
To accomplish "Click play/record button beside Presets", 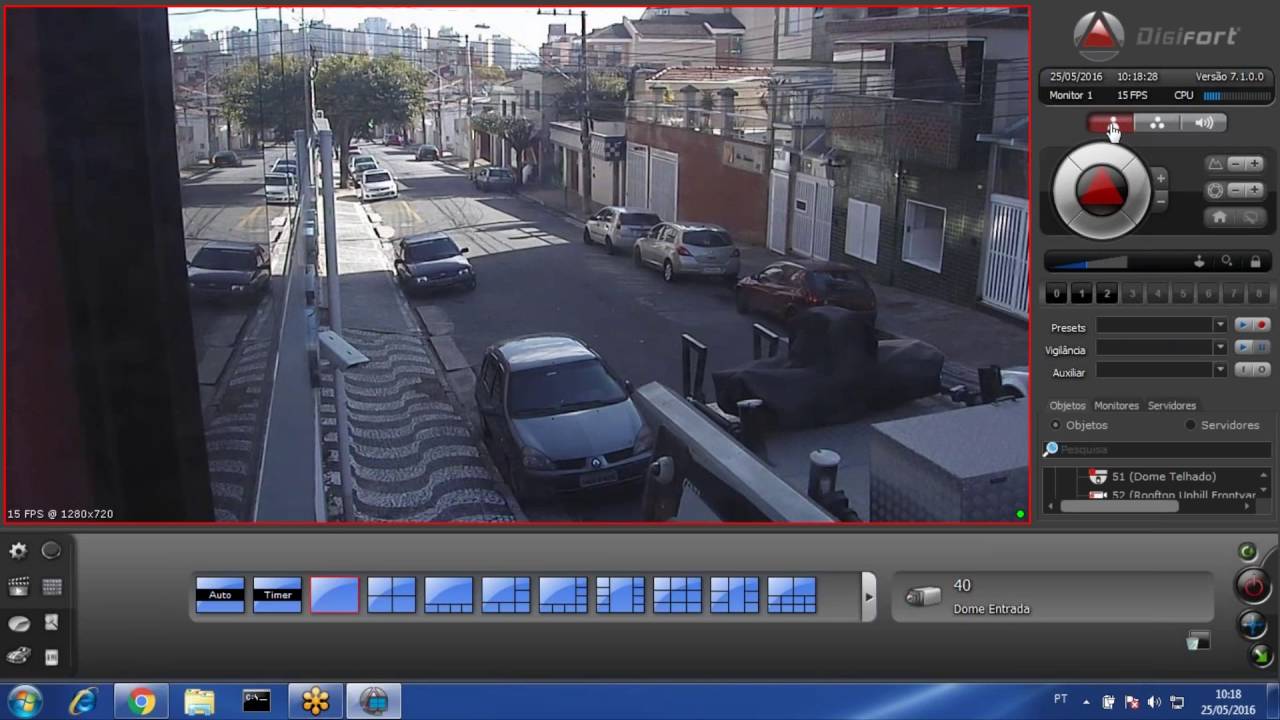I will pyautogui.click(x=1252, y=325).
